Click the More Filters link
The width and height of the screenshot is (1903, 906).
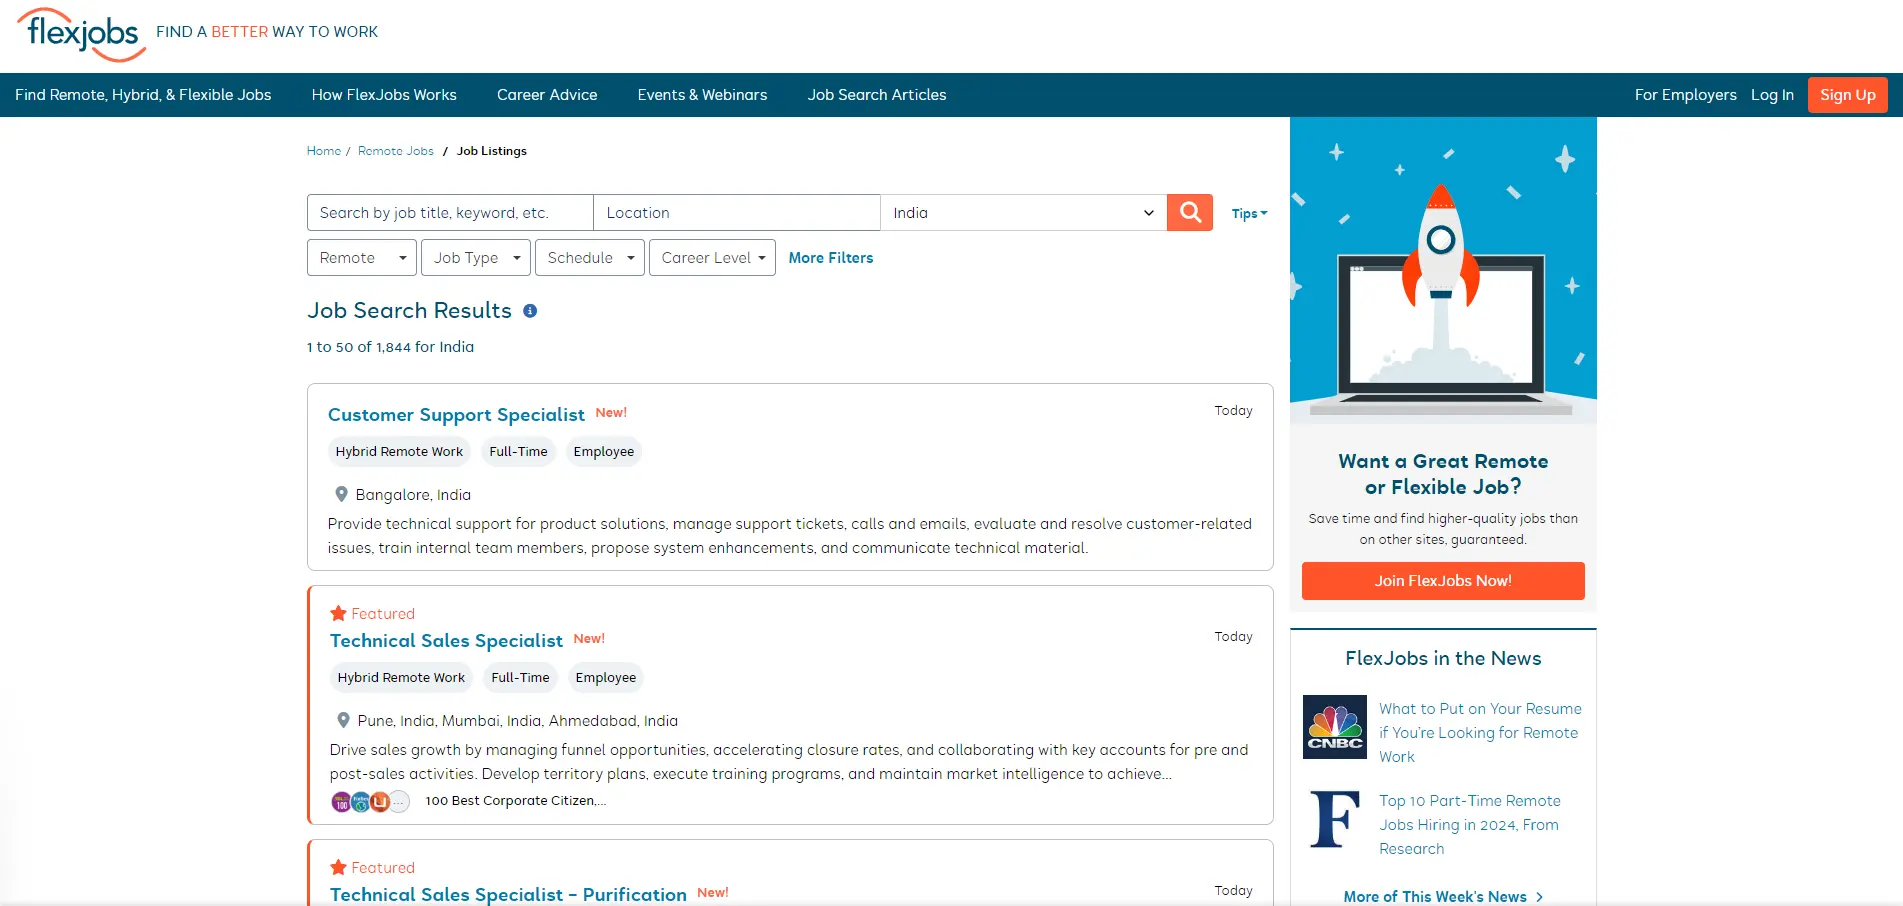(831, 258)
